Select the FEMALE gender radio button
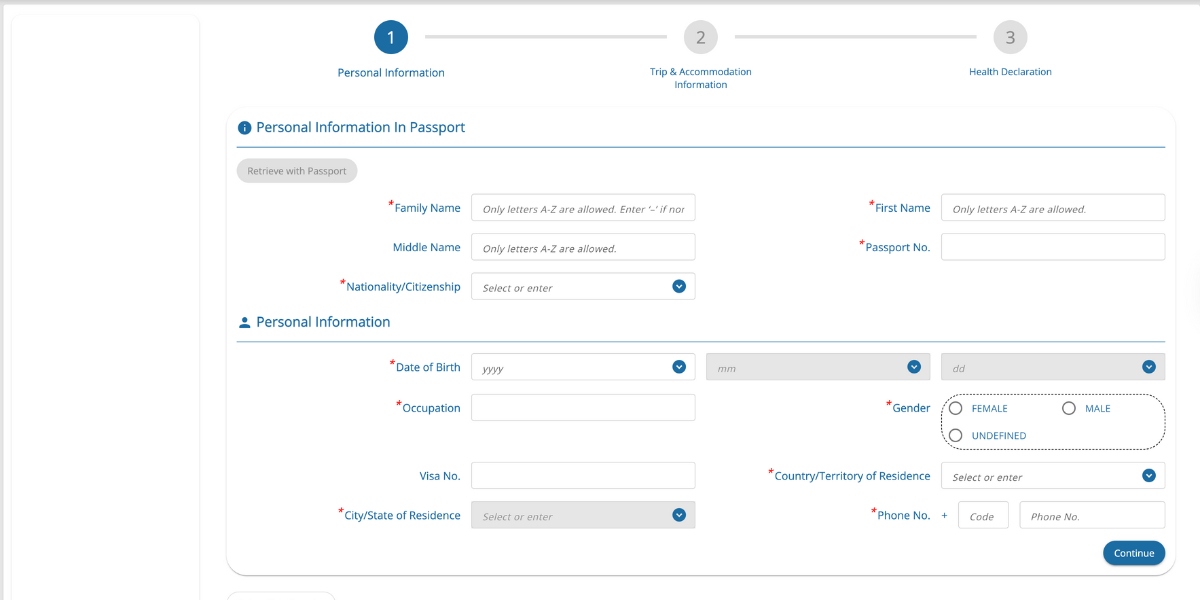Screen dimensions: 1200x600 (956, 408)
